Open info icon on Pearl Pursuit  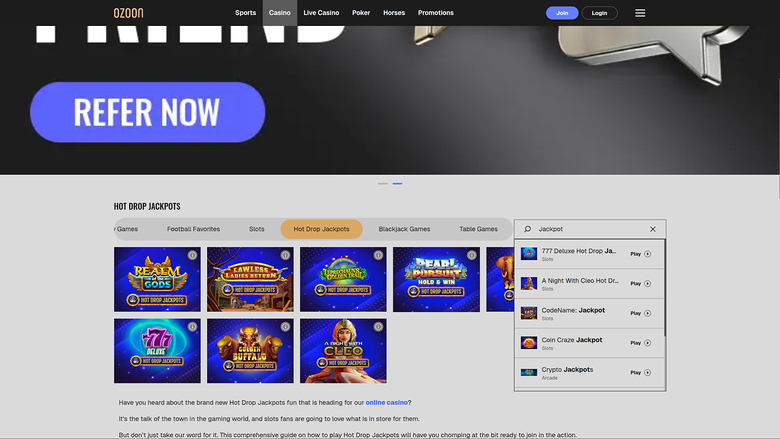point(471,255)
